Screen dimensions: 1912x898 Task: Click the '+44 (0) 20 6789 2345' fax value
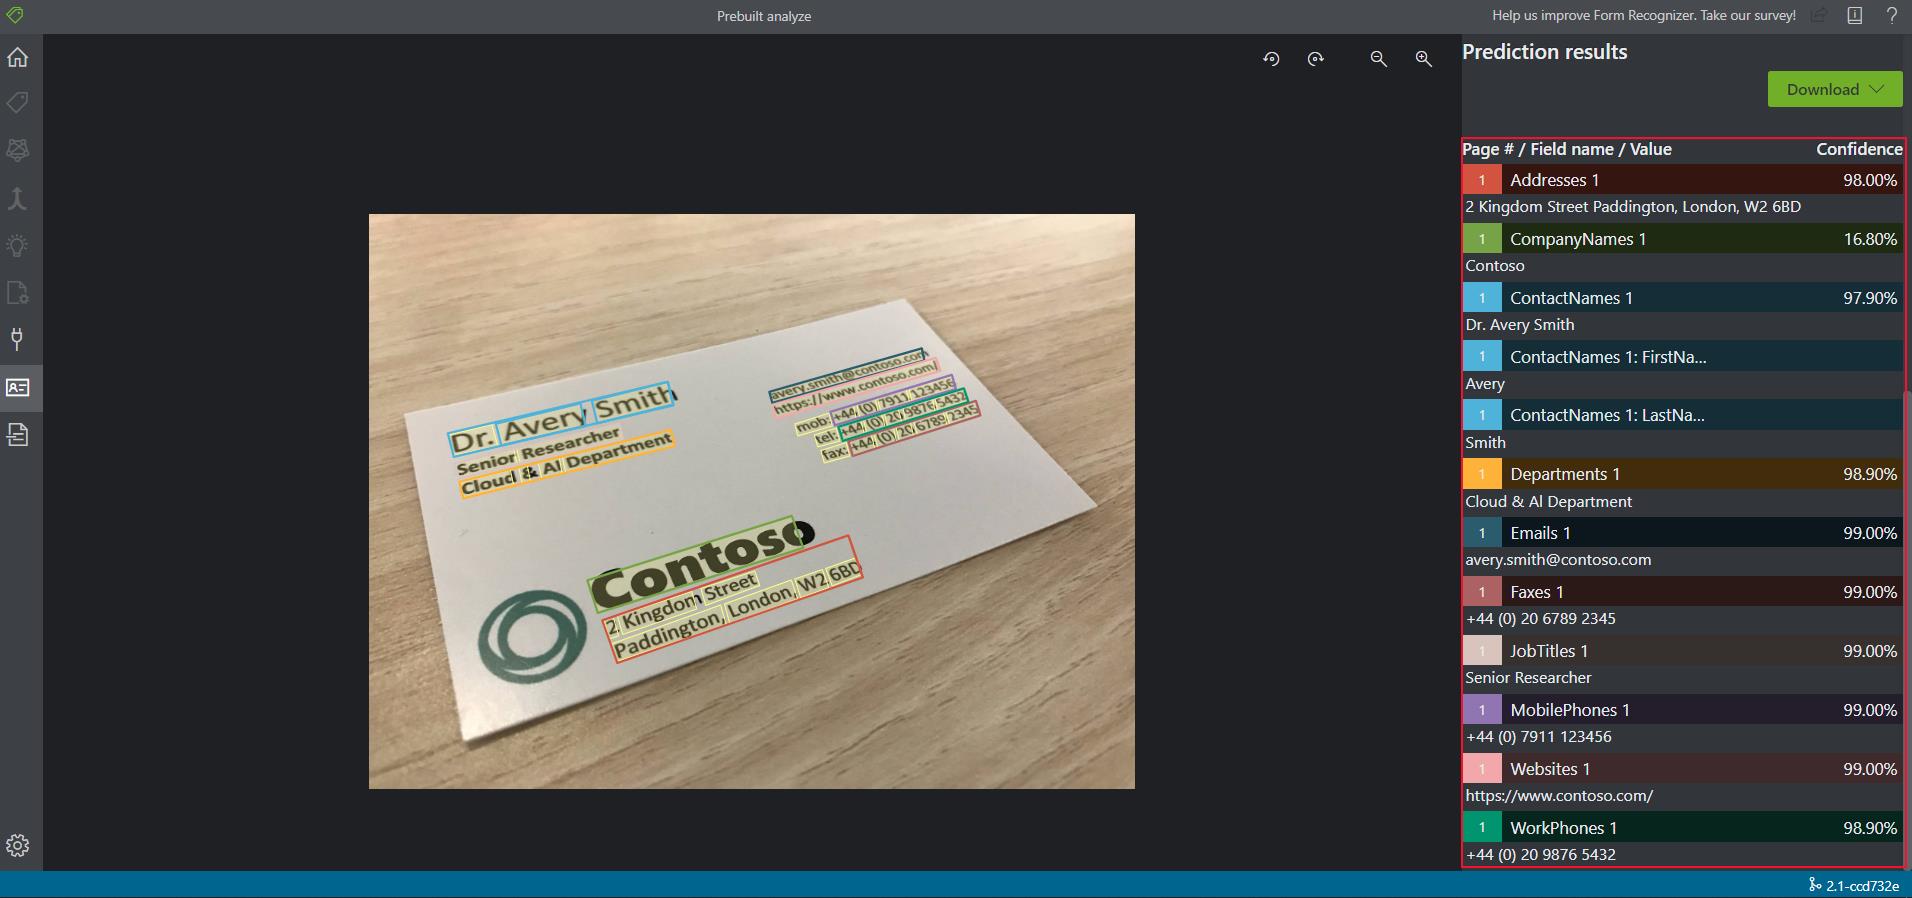[1540, 619]
